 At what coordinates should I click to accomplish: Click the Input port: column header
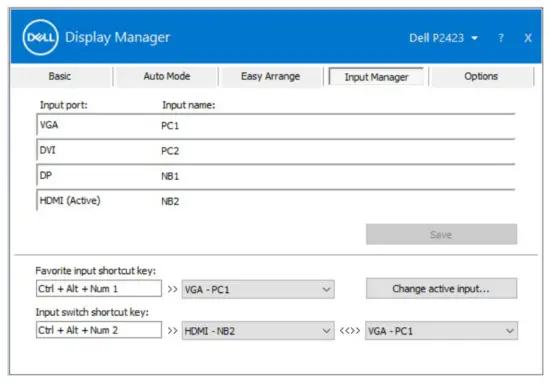point(63,105)
